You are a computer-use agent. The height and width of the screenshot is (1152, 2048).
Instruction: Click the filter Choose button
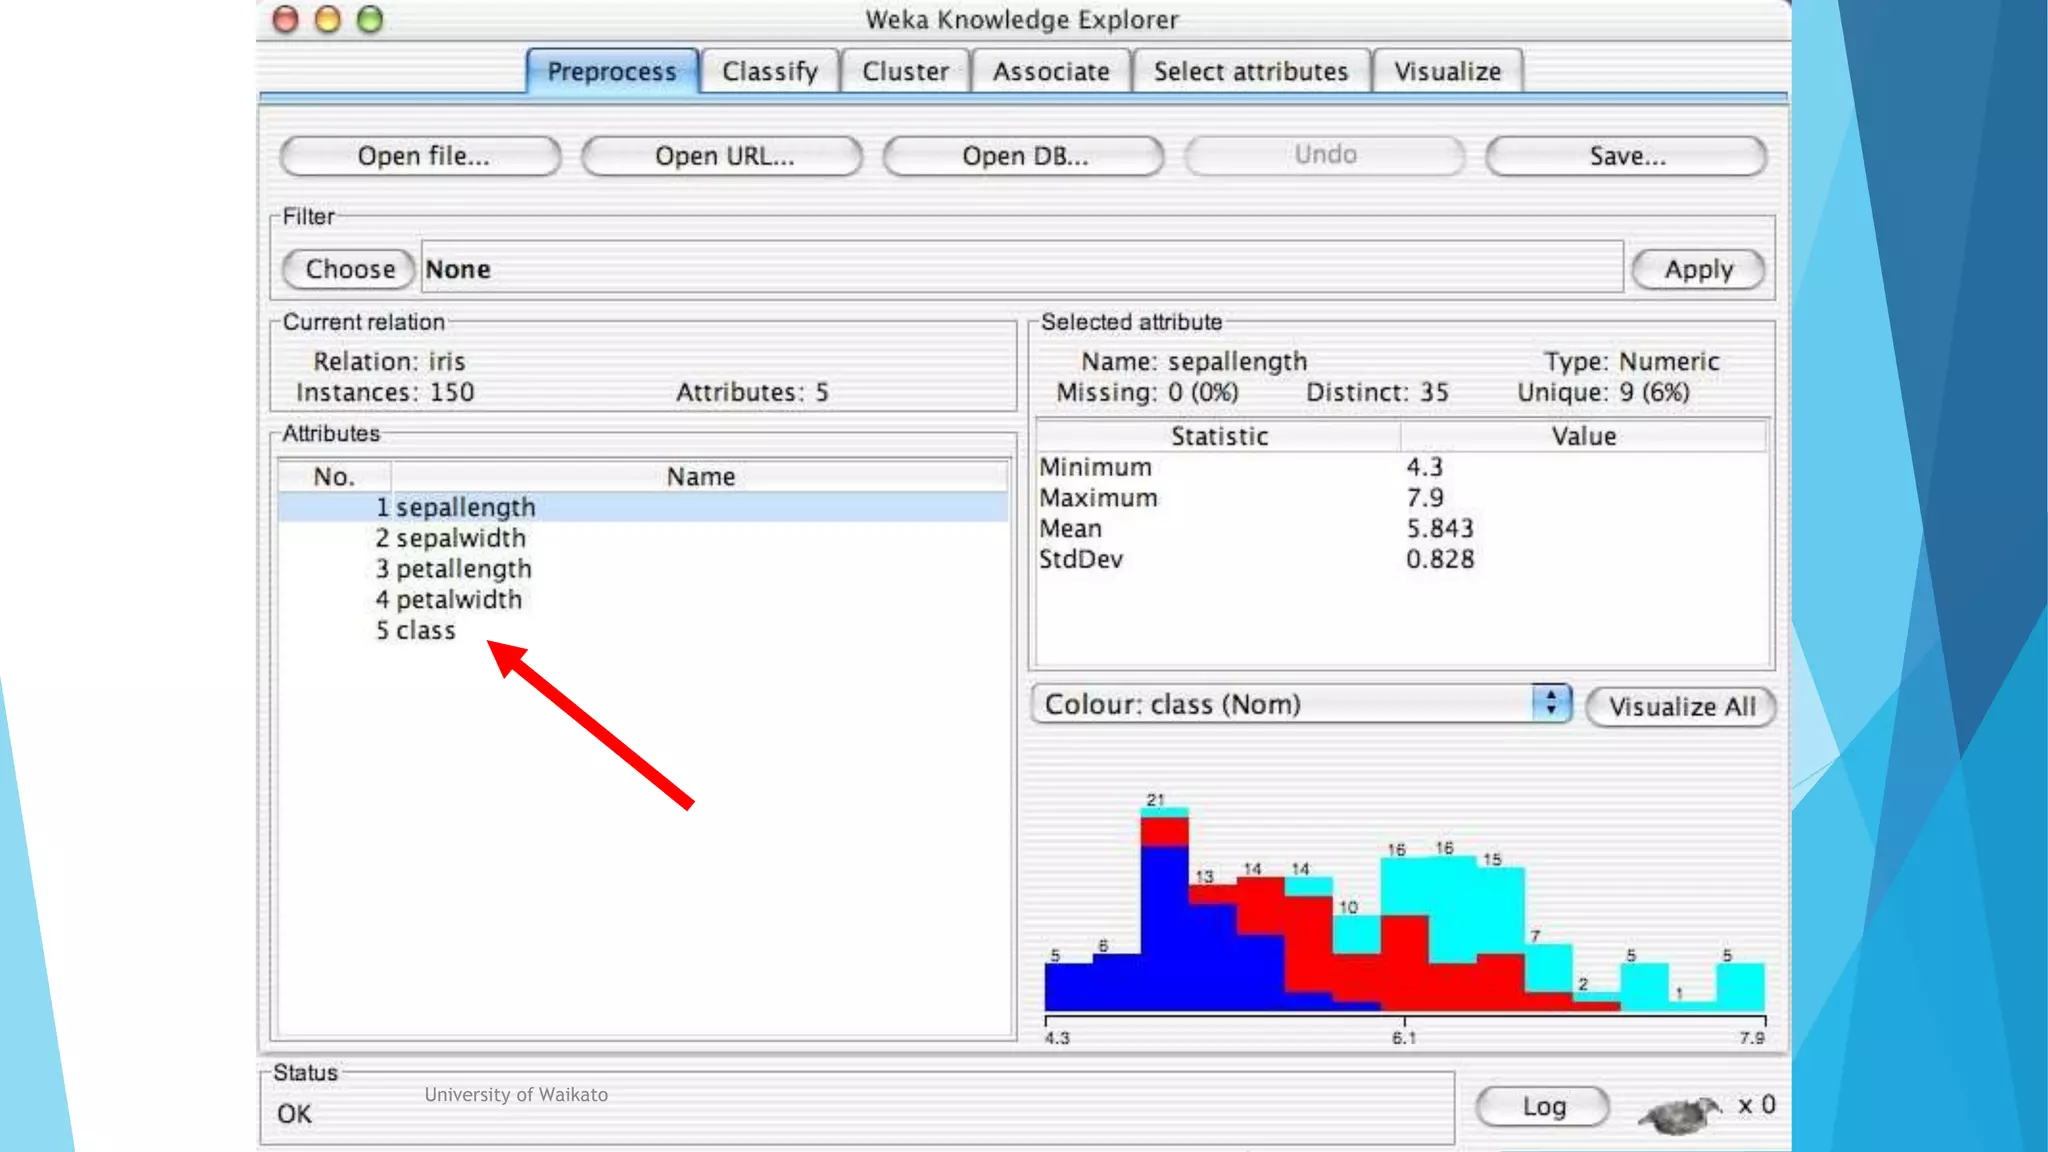click(349, 269)
